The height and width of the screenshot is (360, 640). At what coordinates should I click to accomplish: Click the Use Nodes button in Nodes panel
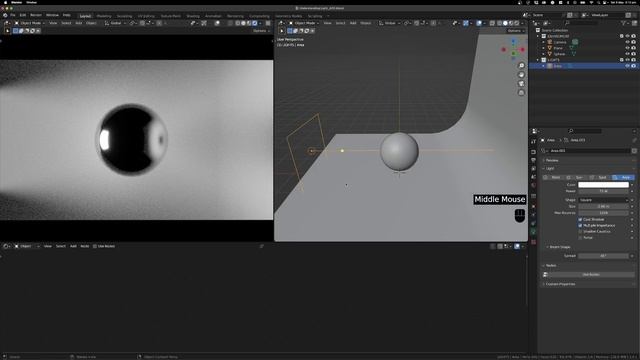(x=591, y=275)
